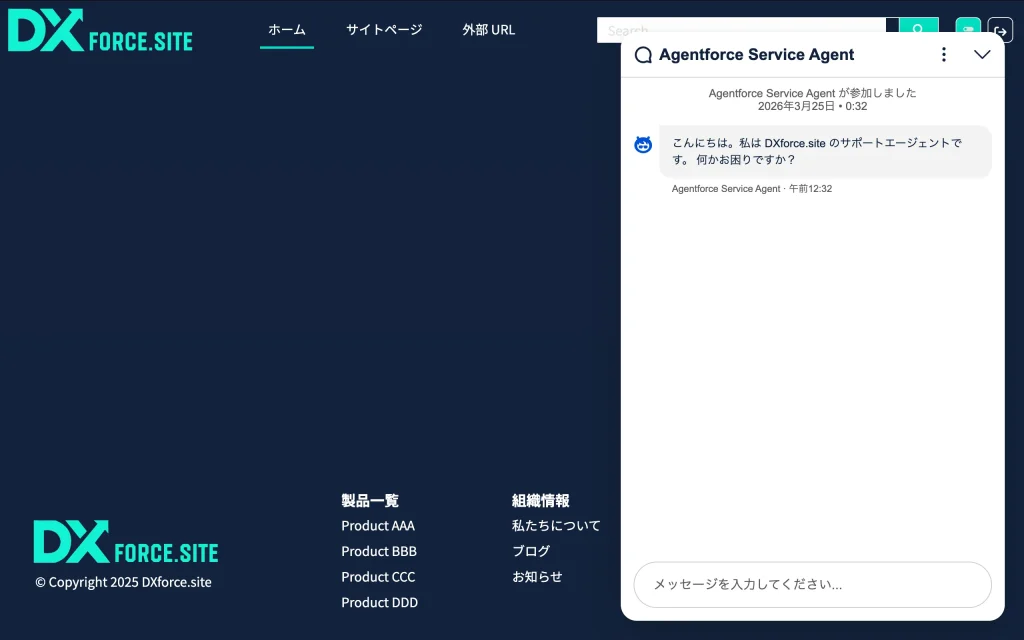Screen dimensions: 1024x640
Task: Minimize the chat window with chevron
Action: tap(982, 55)
